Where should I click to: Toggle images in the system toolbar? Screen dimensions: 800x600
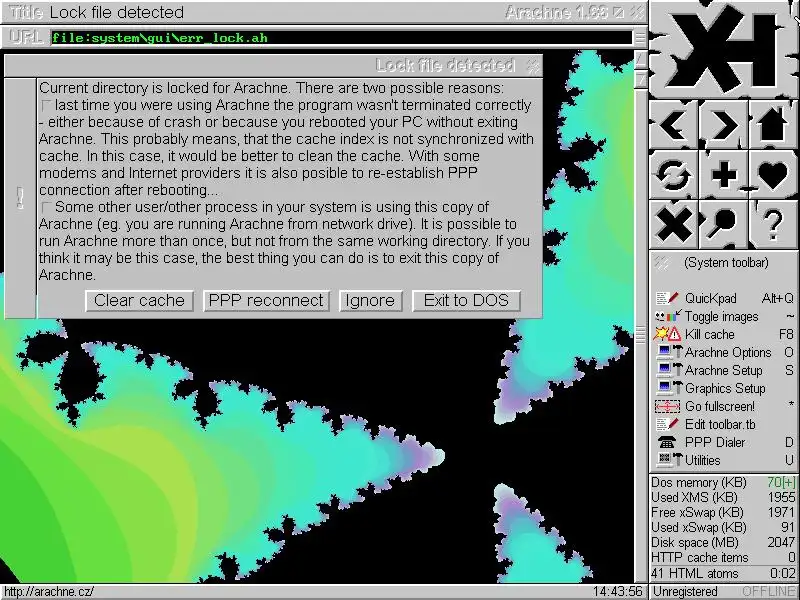(724, 316)
